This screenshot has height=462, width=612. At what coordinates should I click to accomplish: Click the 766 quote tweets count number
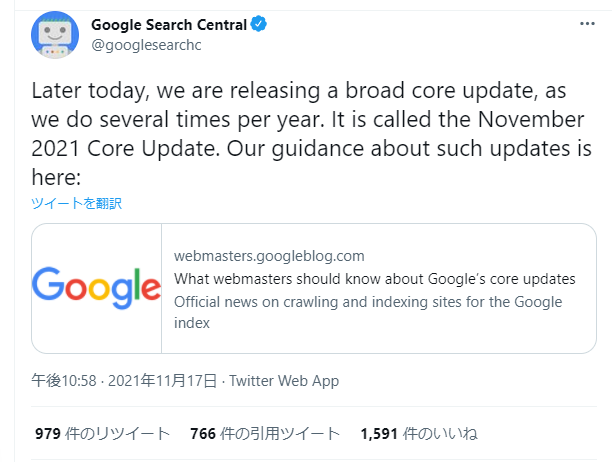[x=203, y=434]
